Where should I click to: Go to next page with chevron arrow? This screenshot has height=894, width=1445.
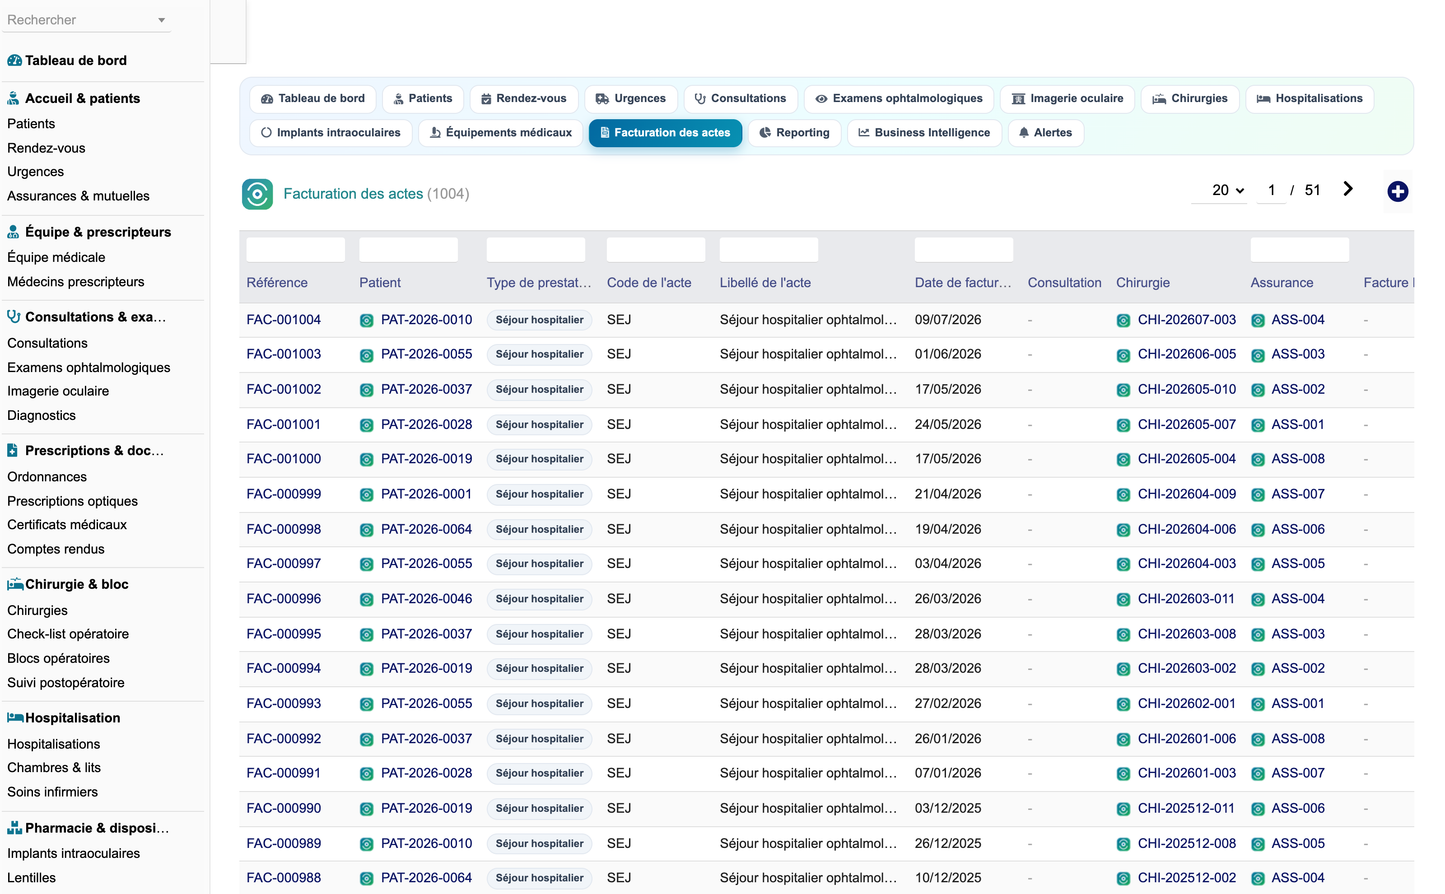coord(1348,189)
